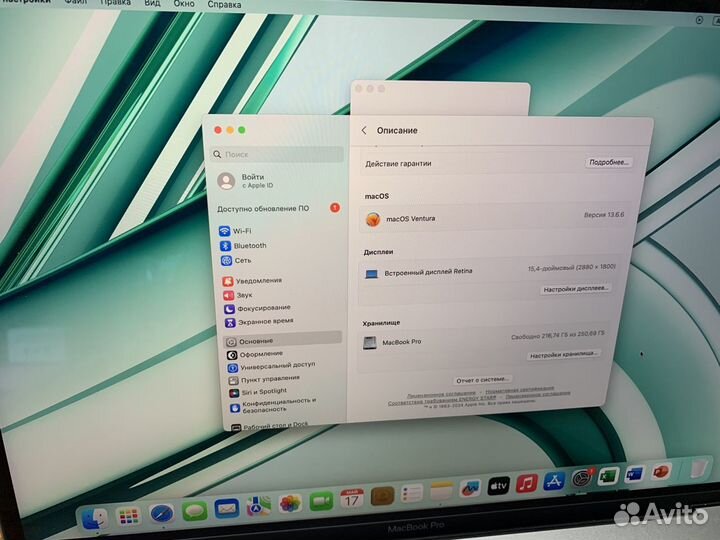Open the Правка menu
The image size is (720, 540).
click(115, 3)
